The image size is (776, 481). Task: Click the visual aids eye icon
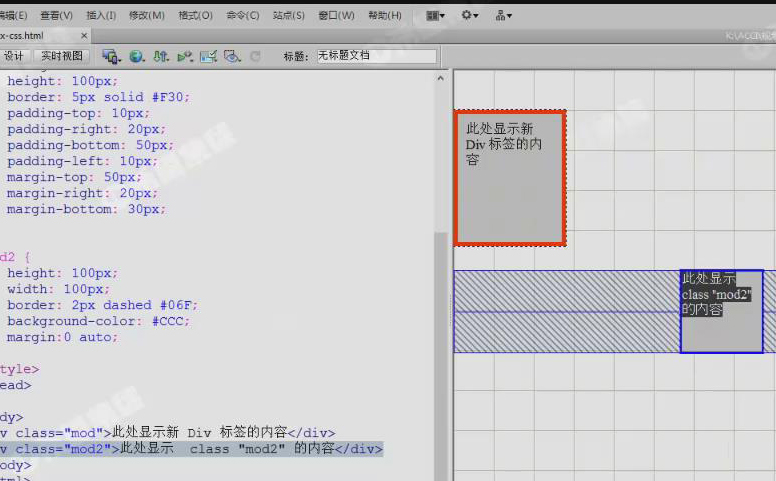coord(232,56)
